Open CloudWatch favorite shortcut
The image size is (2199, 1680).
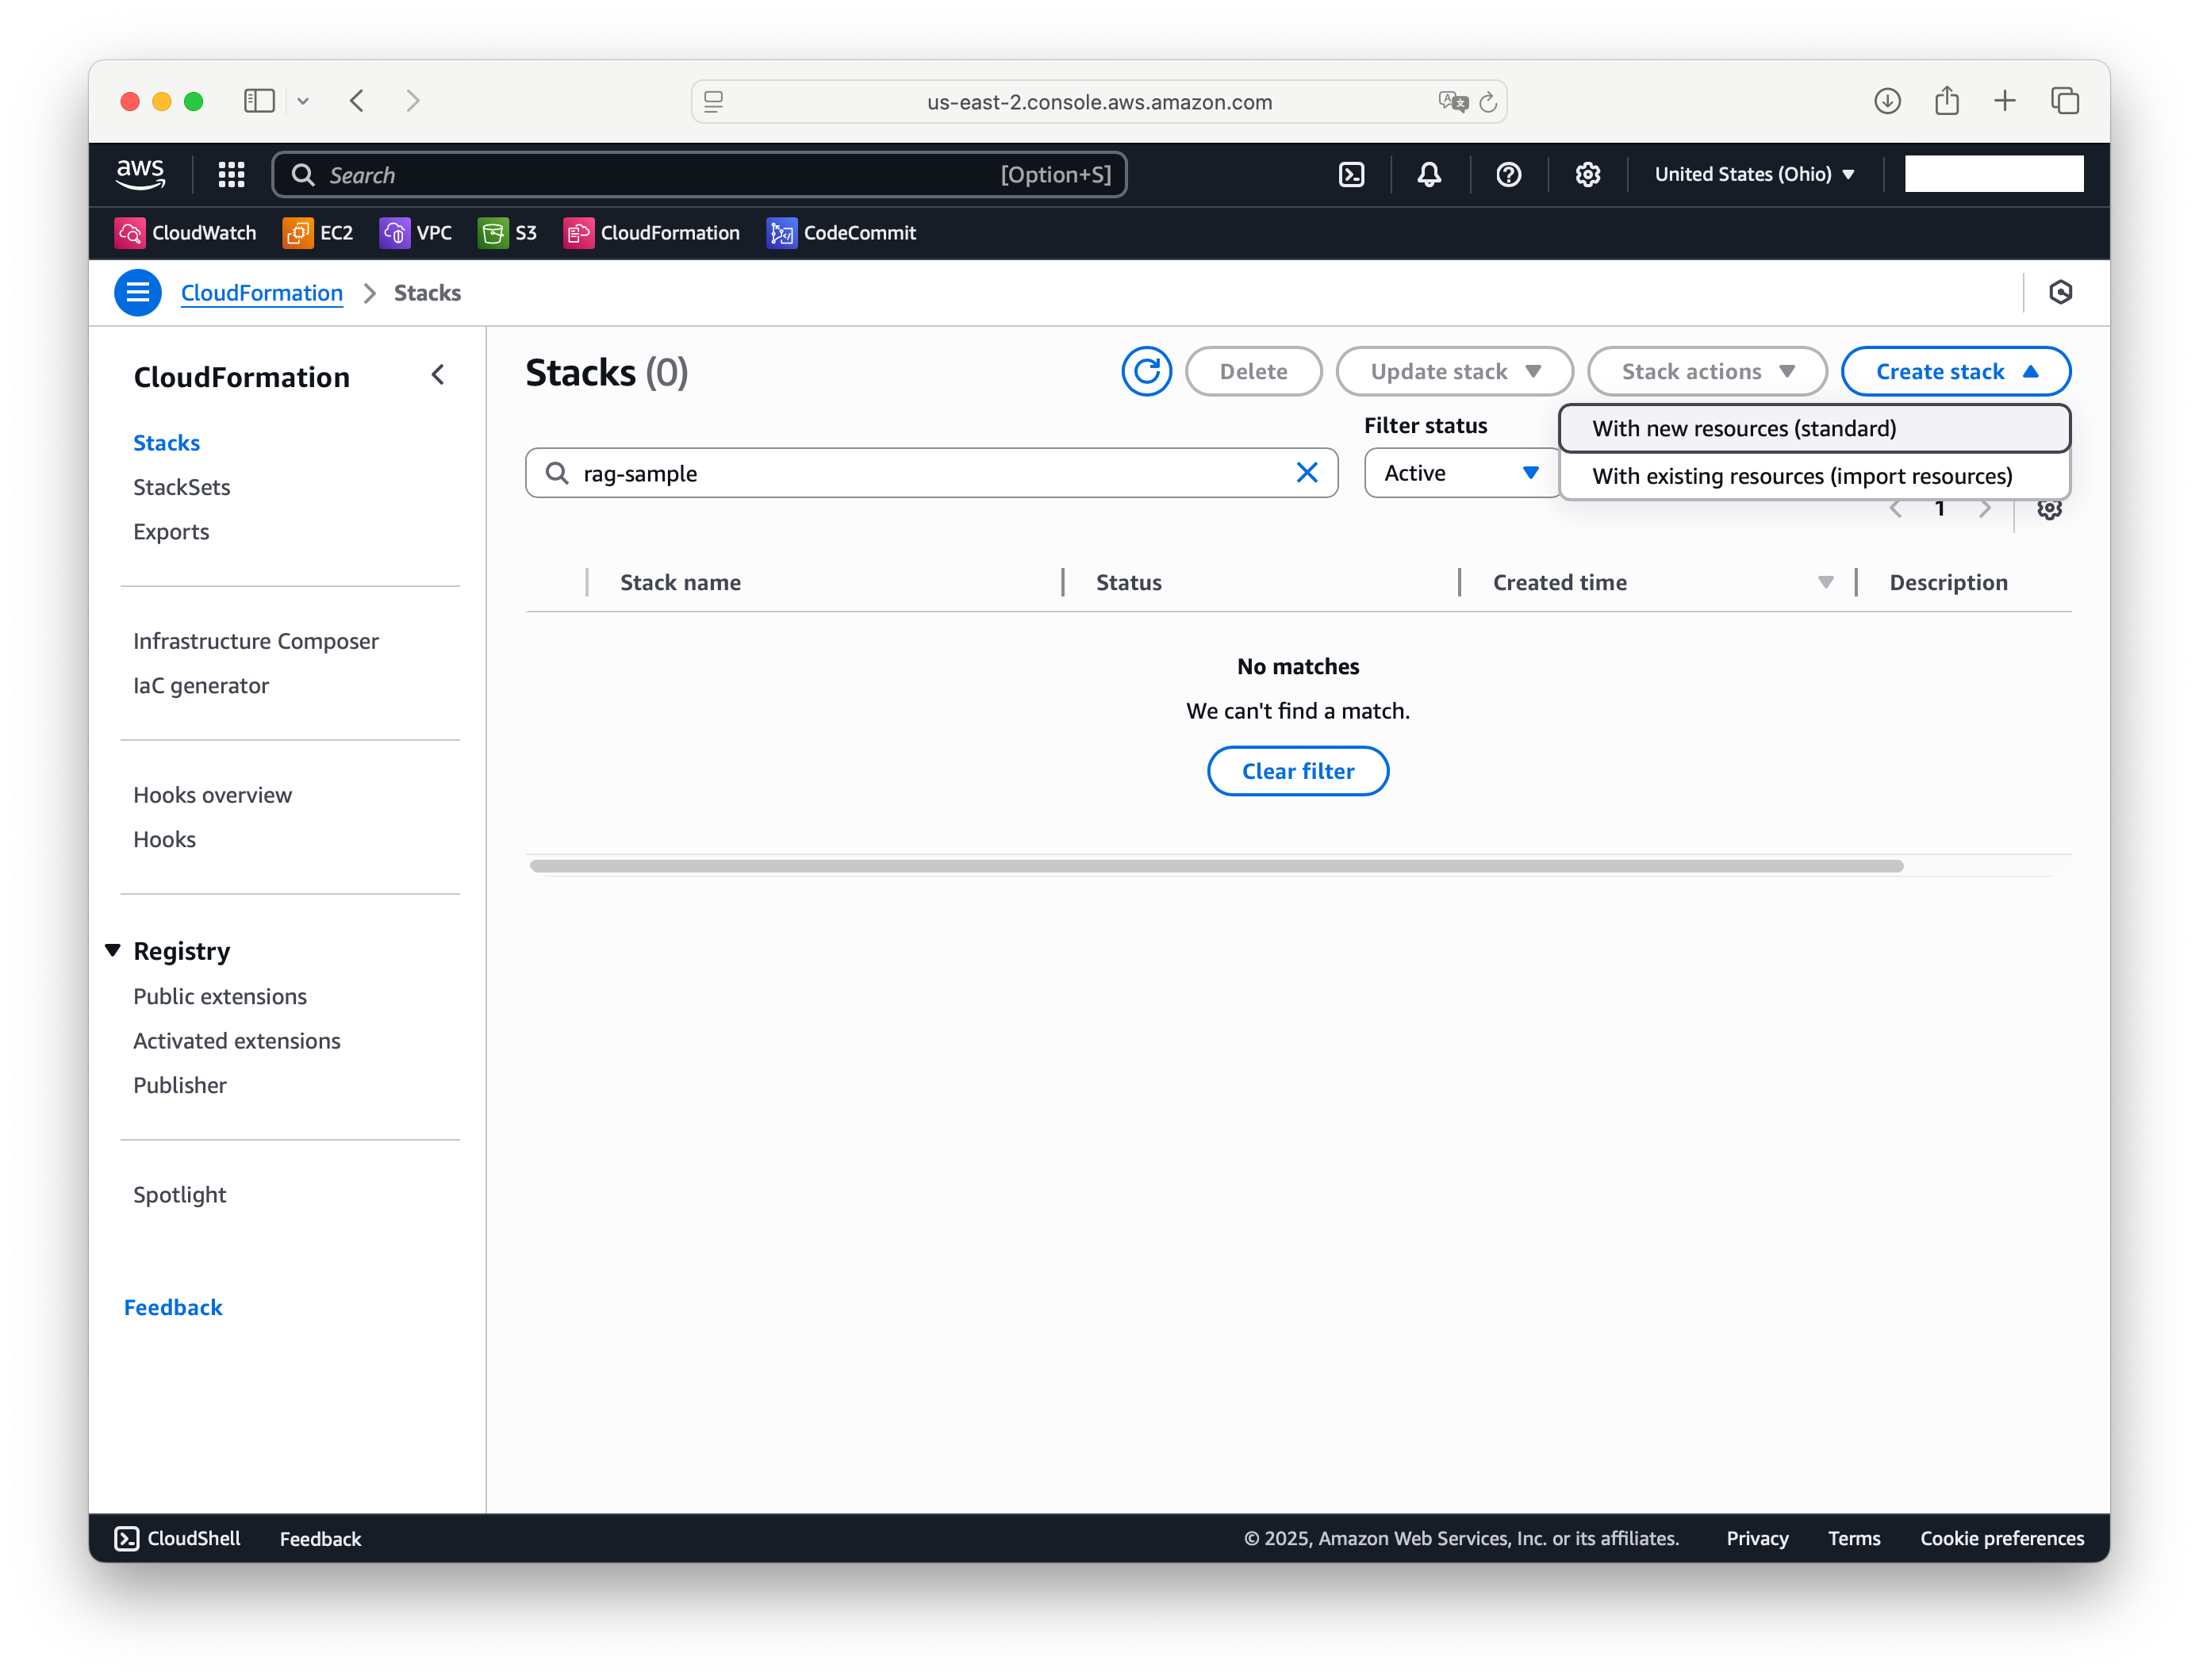pyautogui.click(x=186, y=233)
